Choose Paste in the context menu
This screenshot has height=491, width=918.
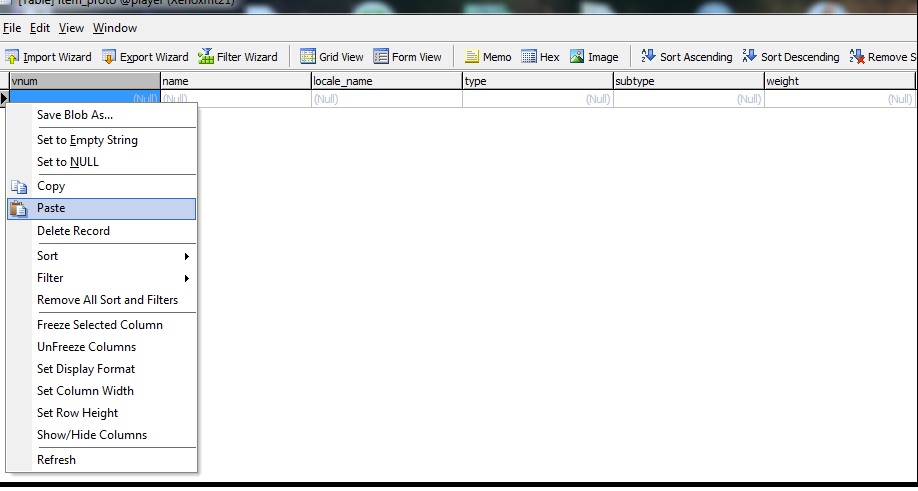pos(101,209)
